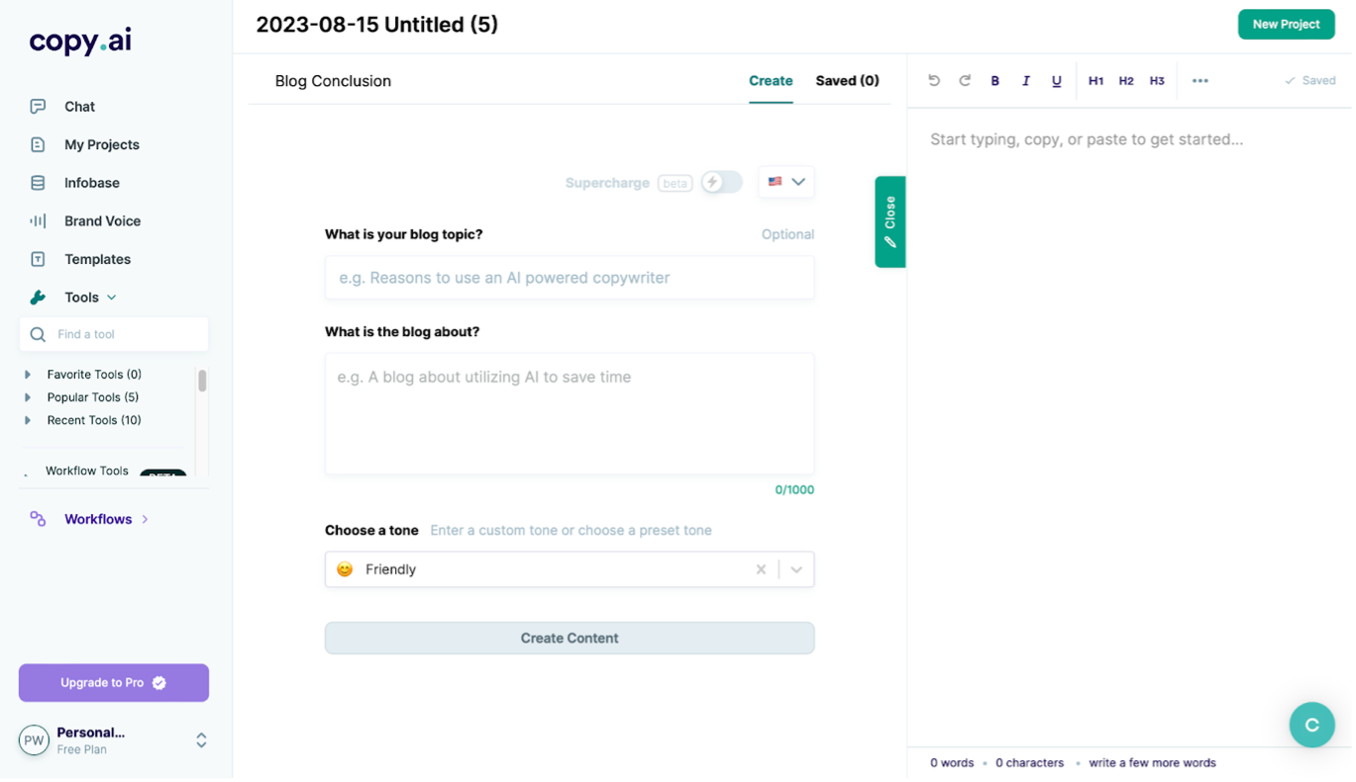Click Upgrade to Pro button
1356x782 pixels.
click(x=114, y=684)
